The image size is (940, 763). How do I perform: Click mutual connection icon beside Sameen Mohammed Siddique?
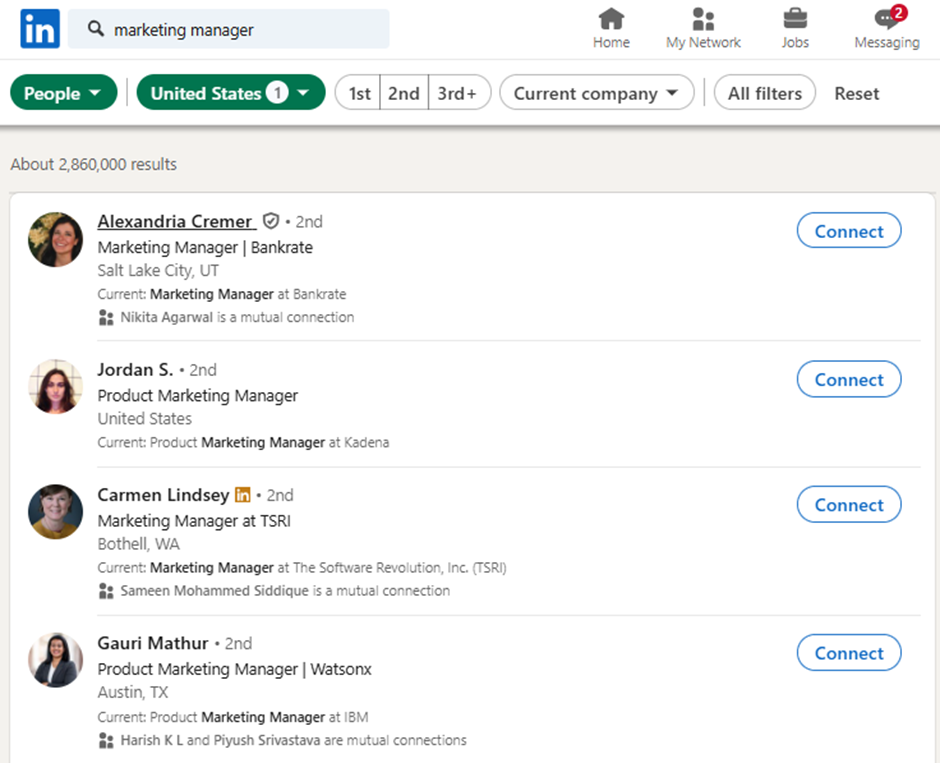(106, 591)
